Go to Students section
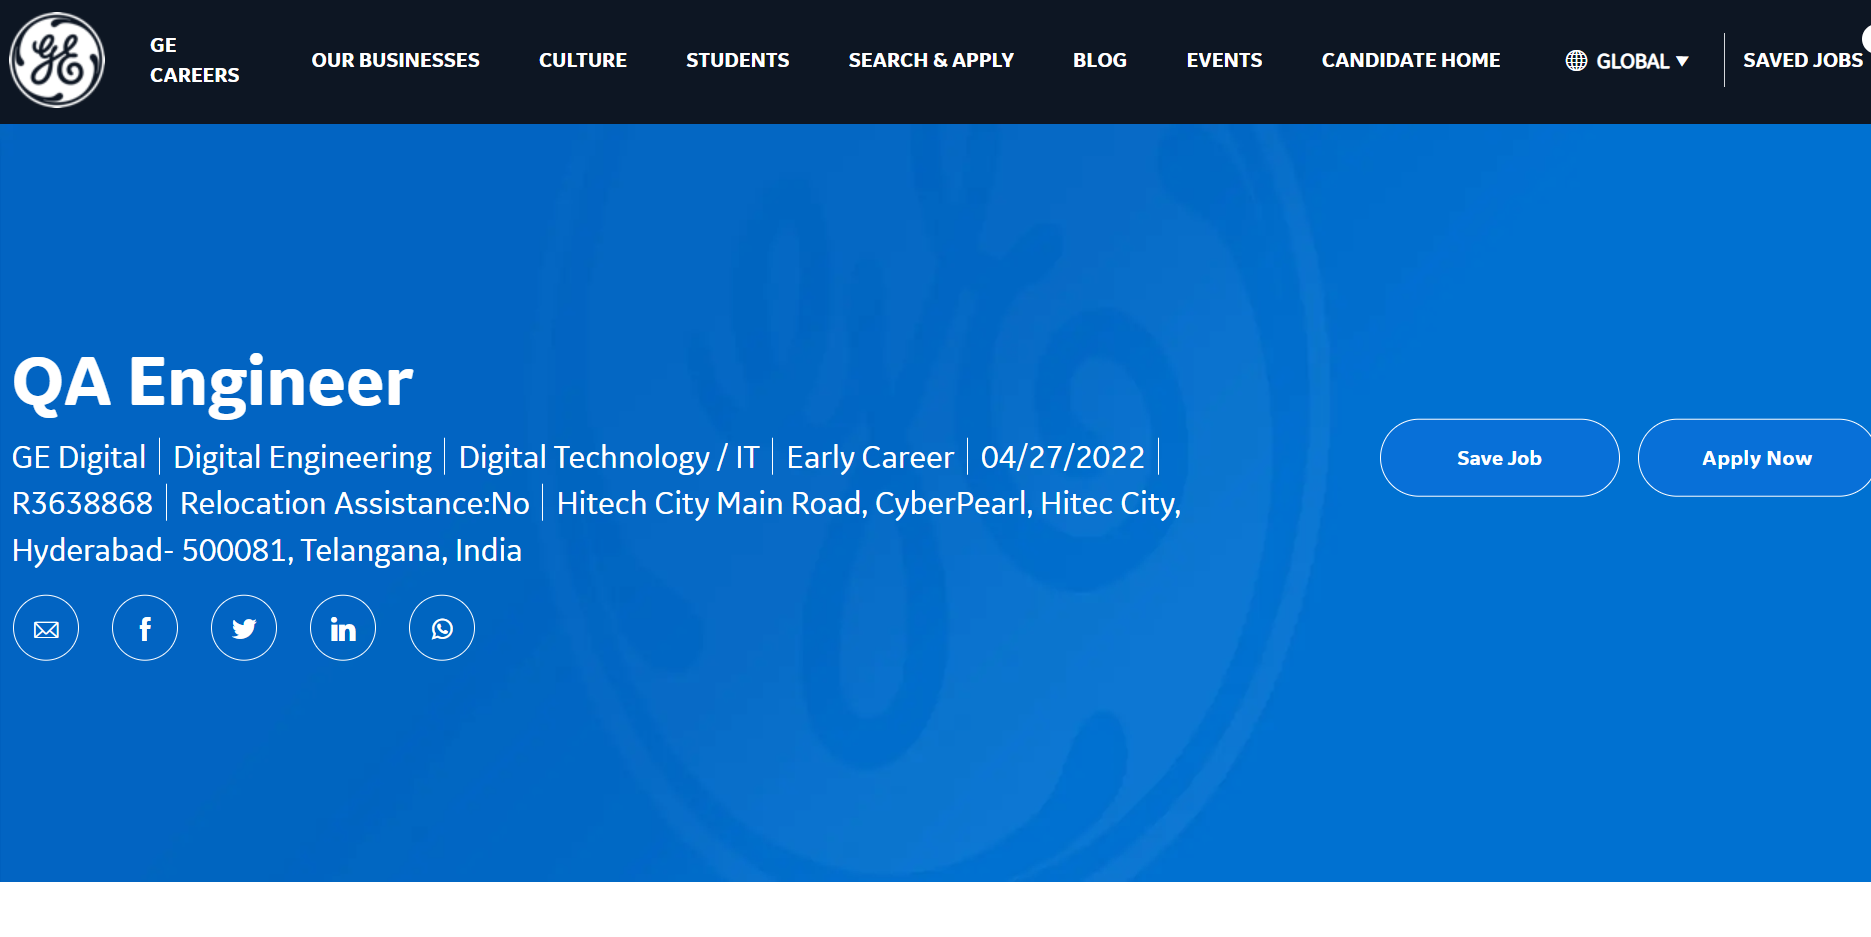 (x=738, y=60)
